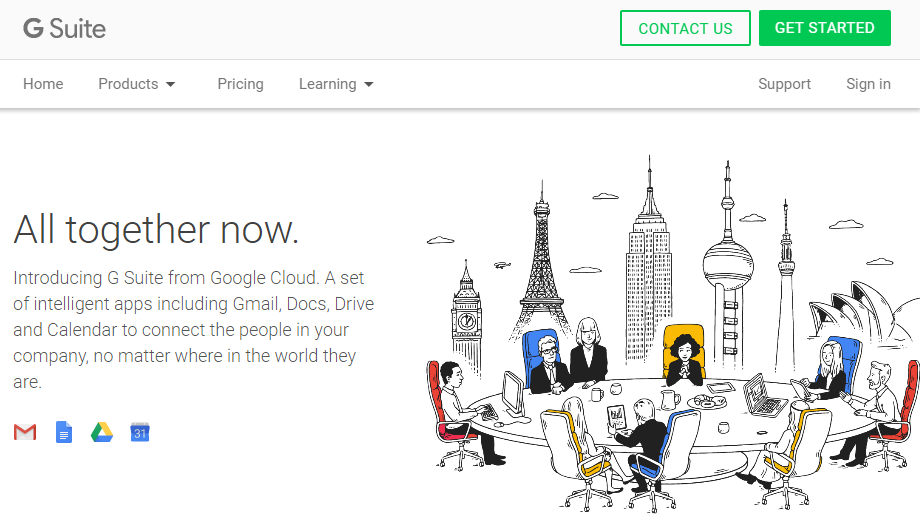Image resolution: width=920 pixels, height=524 pixels.
Task: Open the Learning menu
Action: (x=336, y=84)
